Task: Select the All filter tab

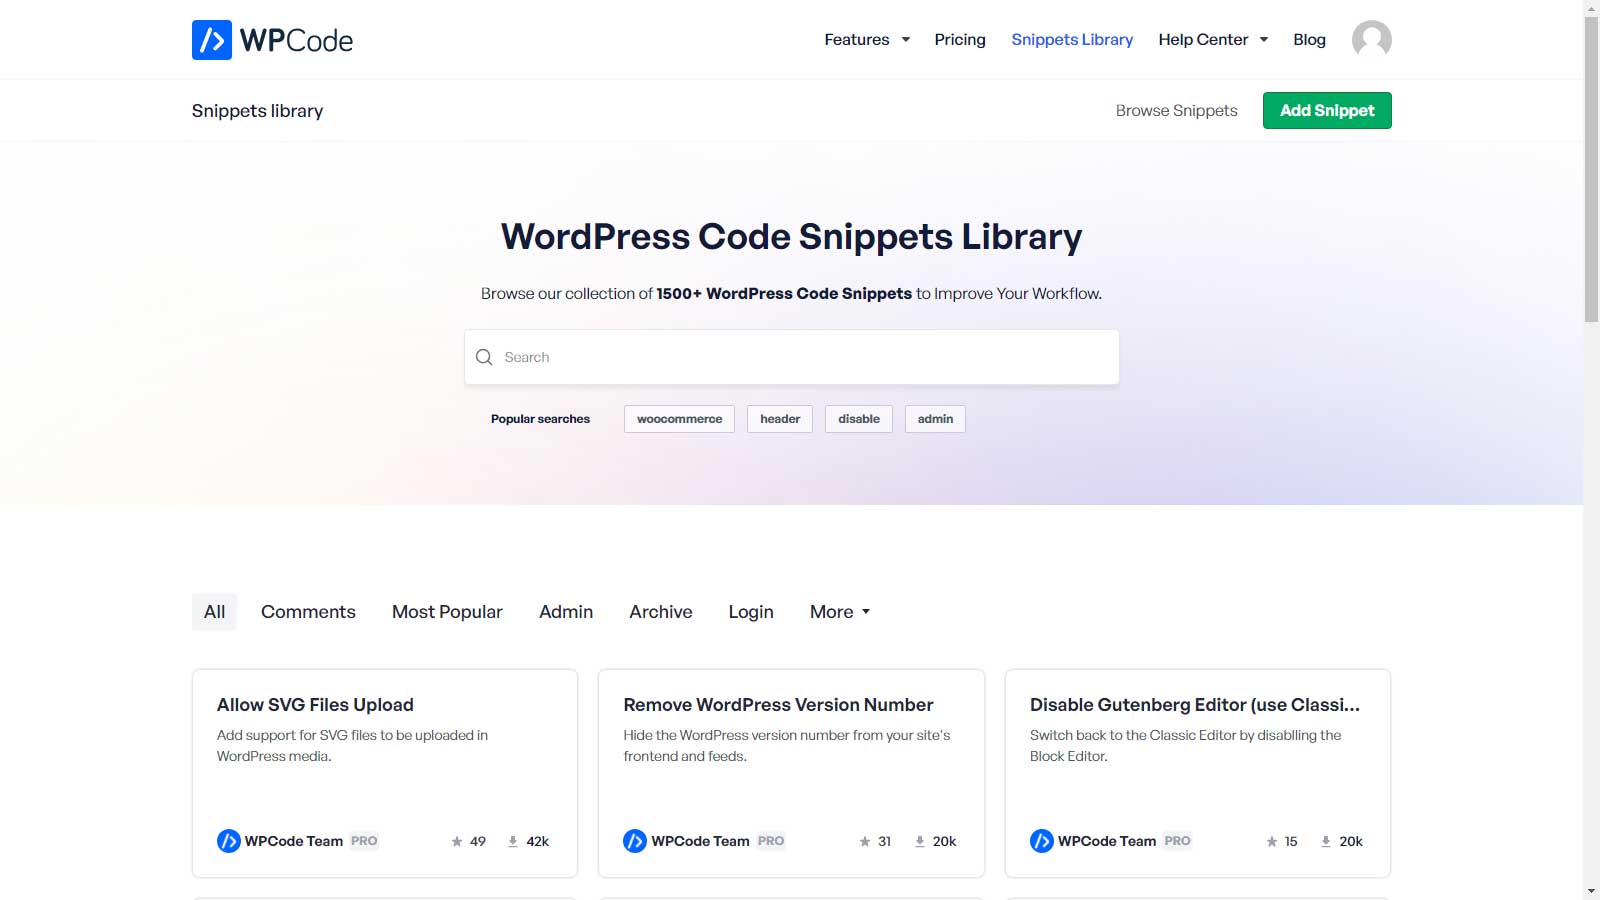Action: click(214, 612)
